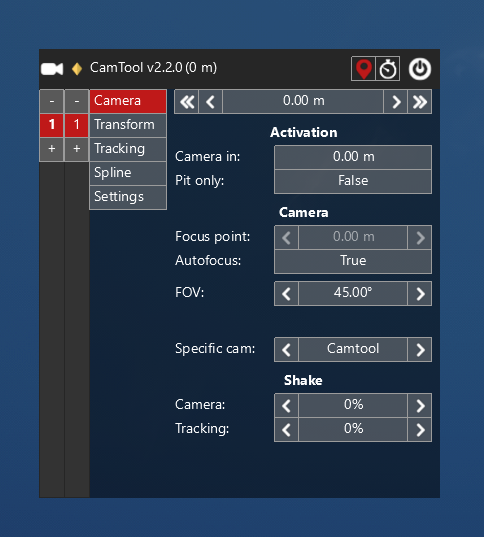Click the FOV 45.00° value

coord(353,294)
